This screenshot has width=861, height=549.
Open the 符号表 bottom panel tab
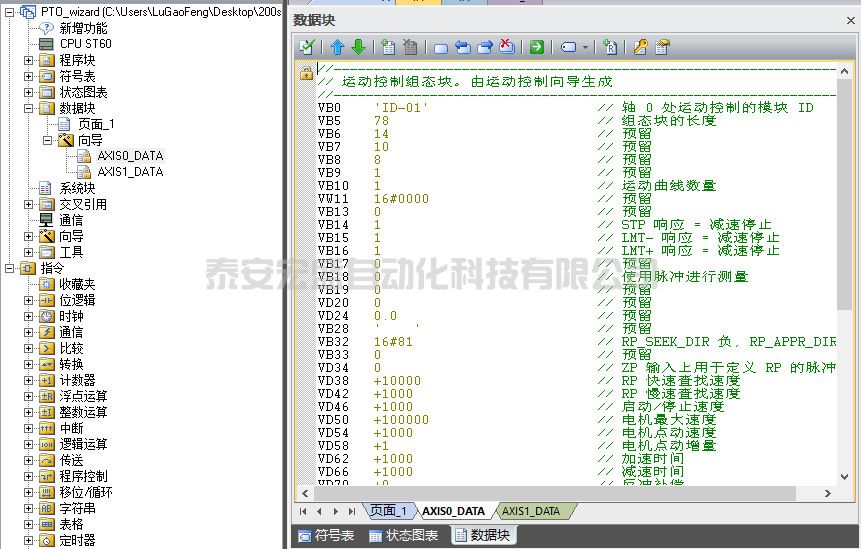tap(325, 536)
